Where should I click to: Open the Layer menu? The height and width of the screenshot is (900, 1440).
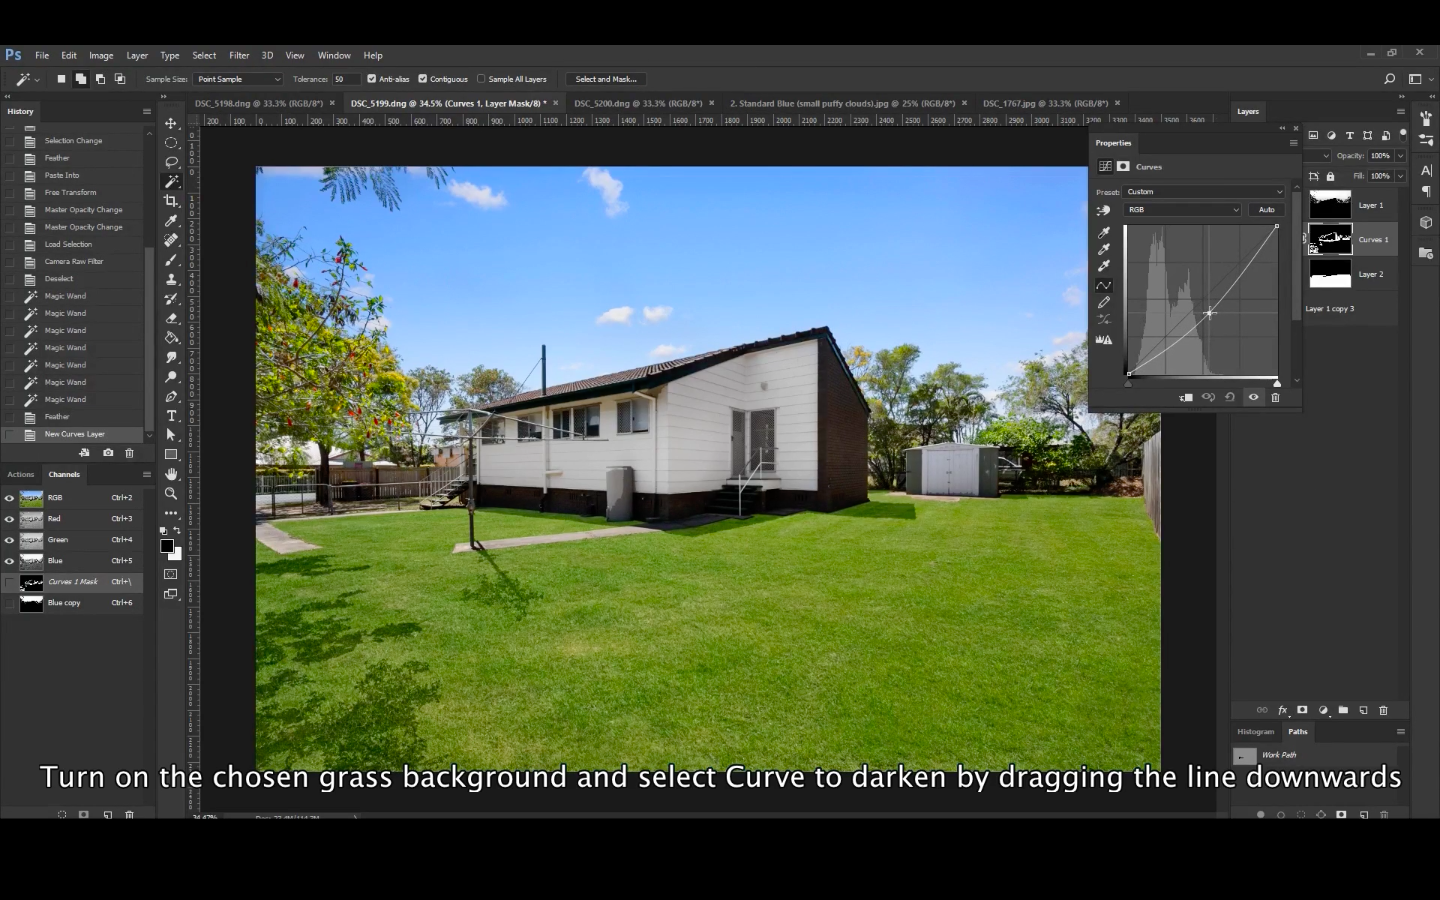coord(137,56)
